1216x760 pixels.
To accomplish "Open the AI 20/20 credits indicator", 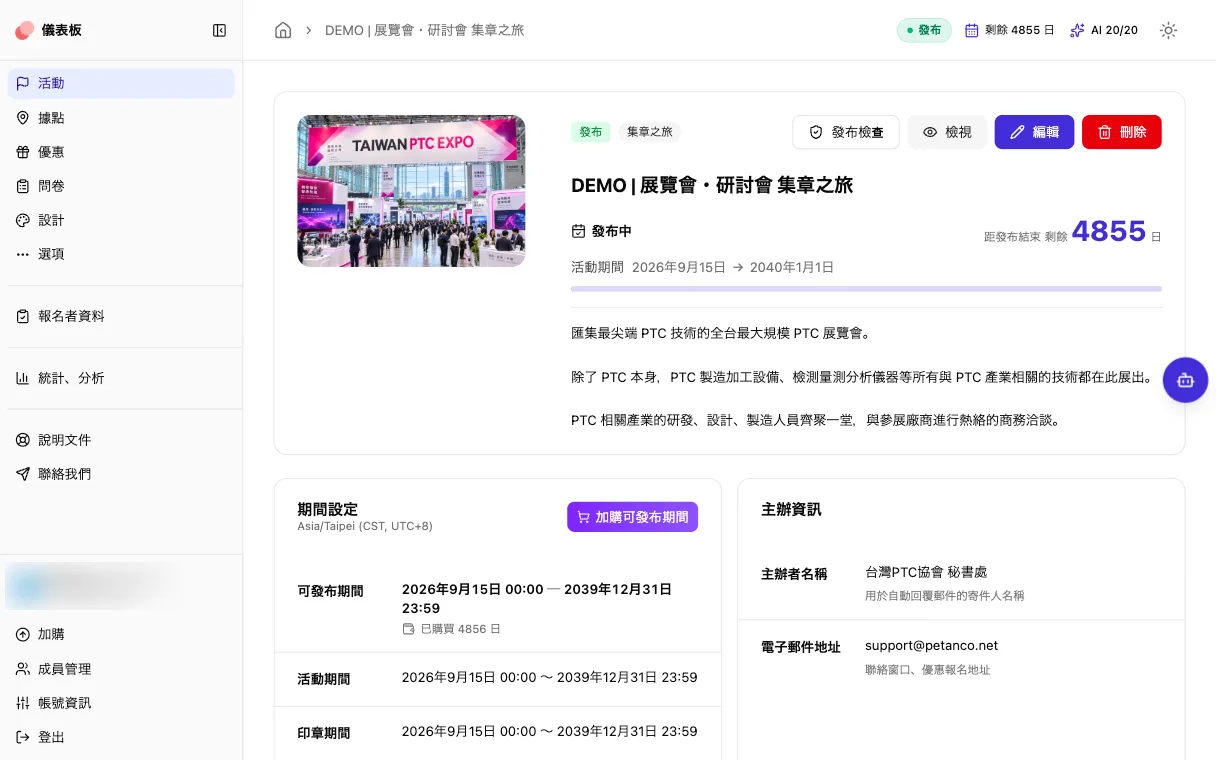I will 1104,30.
